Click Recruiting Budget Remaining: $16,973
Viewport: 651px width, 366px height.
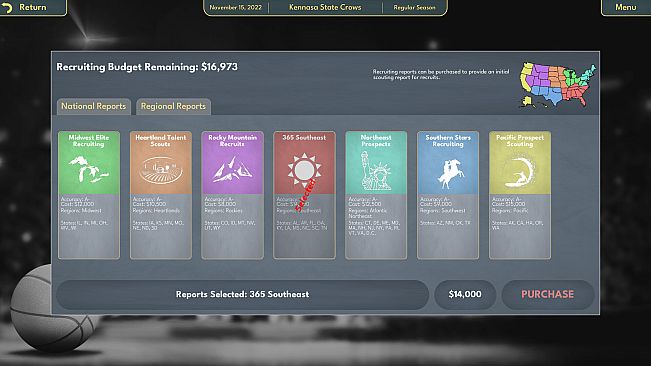pos(147,67)
